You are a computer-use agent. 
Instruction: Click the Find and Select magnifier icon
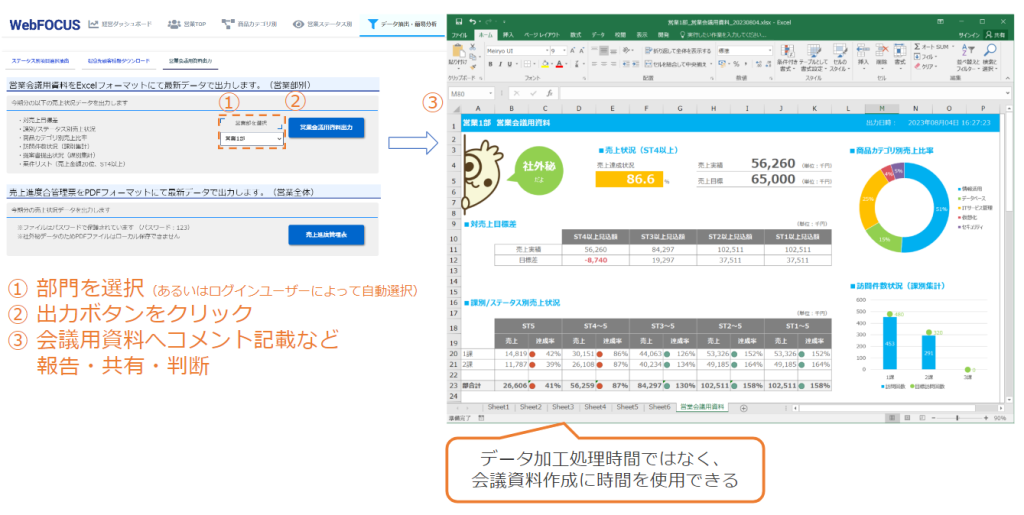(989, 53)
